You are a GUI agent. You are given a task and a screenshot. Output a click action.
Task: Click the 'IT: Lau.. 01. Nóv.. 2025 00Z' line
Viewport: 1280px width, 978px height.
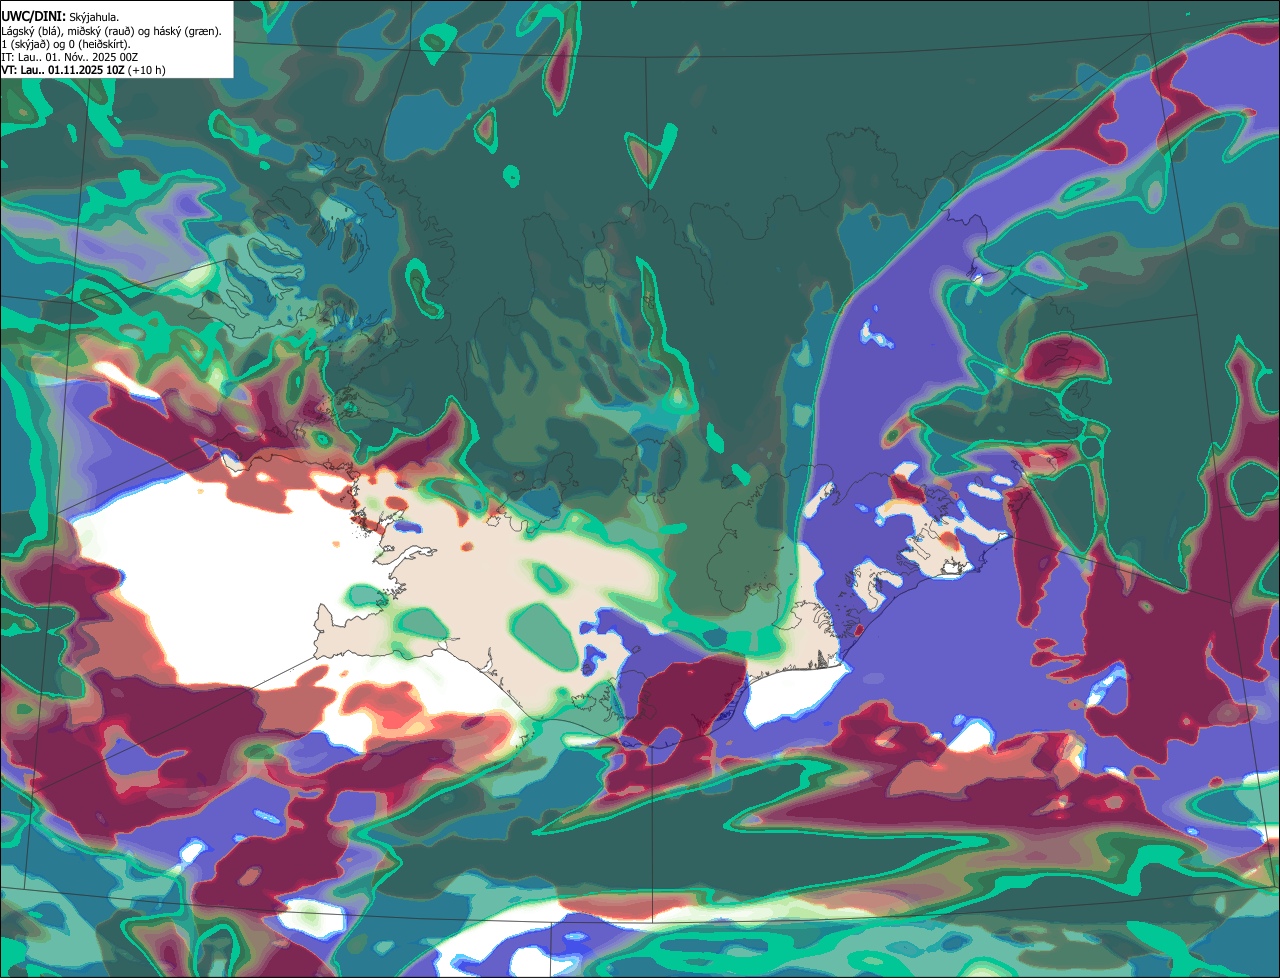[x=70, y=57]
